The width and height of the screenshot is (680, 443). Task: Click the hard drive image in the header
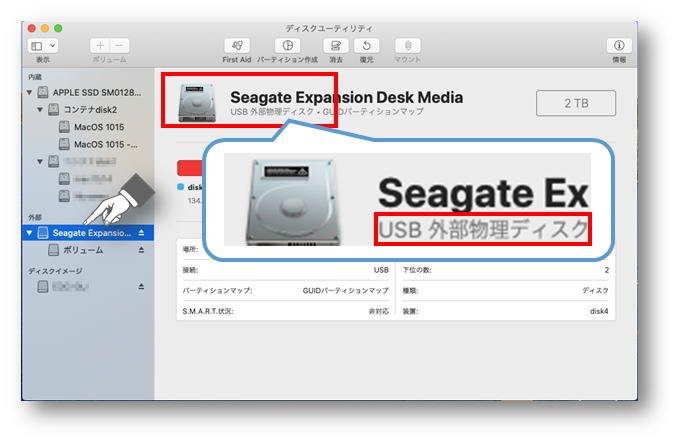[x=197, y=103]
